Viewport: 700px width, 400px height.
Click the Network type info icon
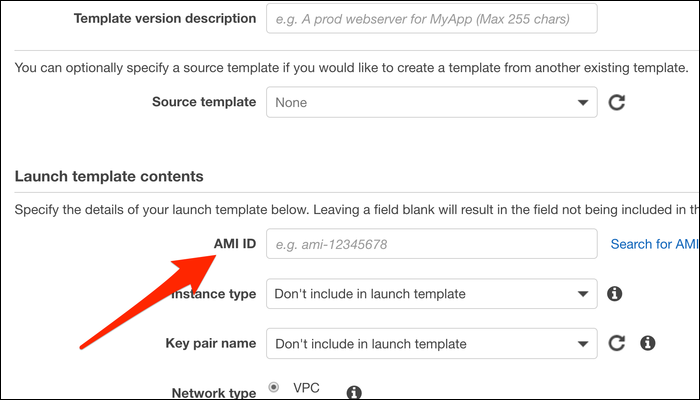353,393
